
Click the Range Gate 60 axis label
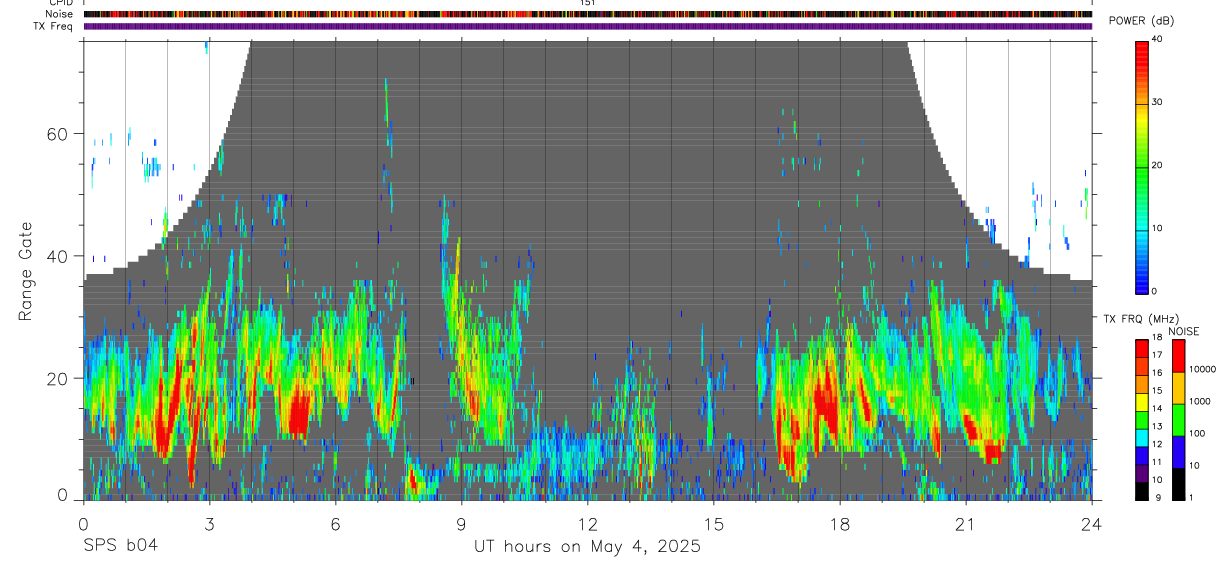click(66, 134)
